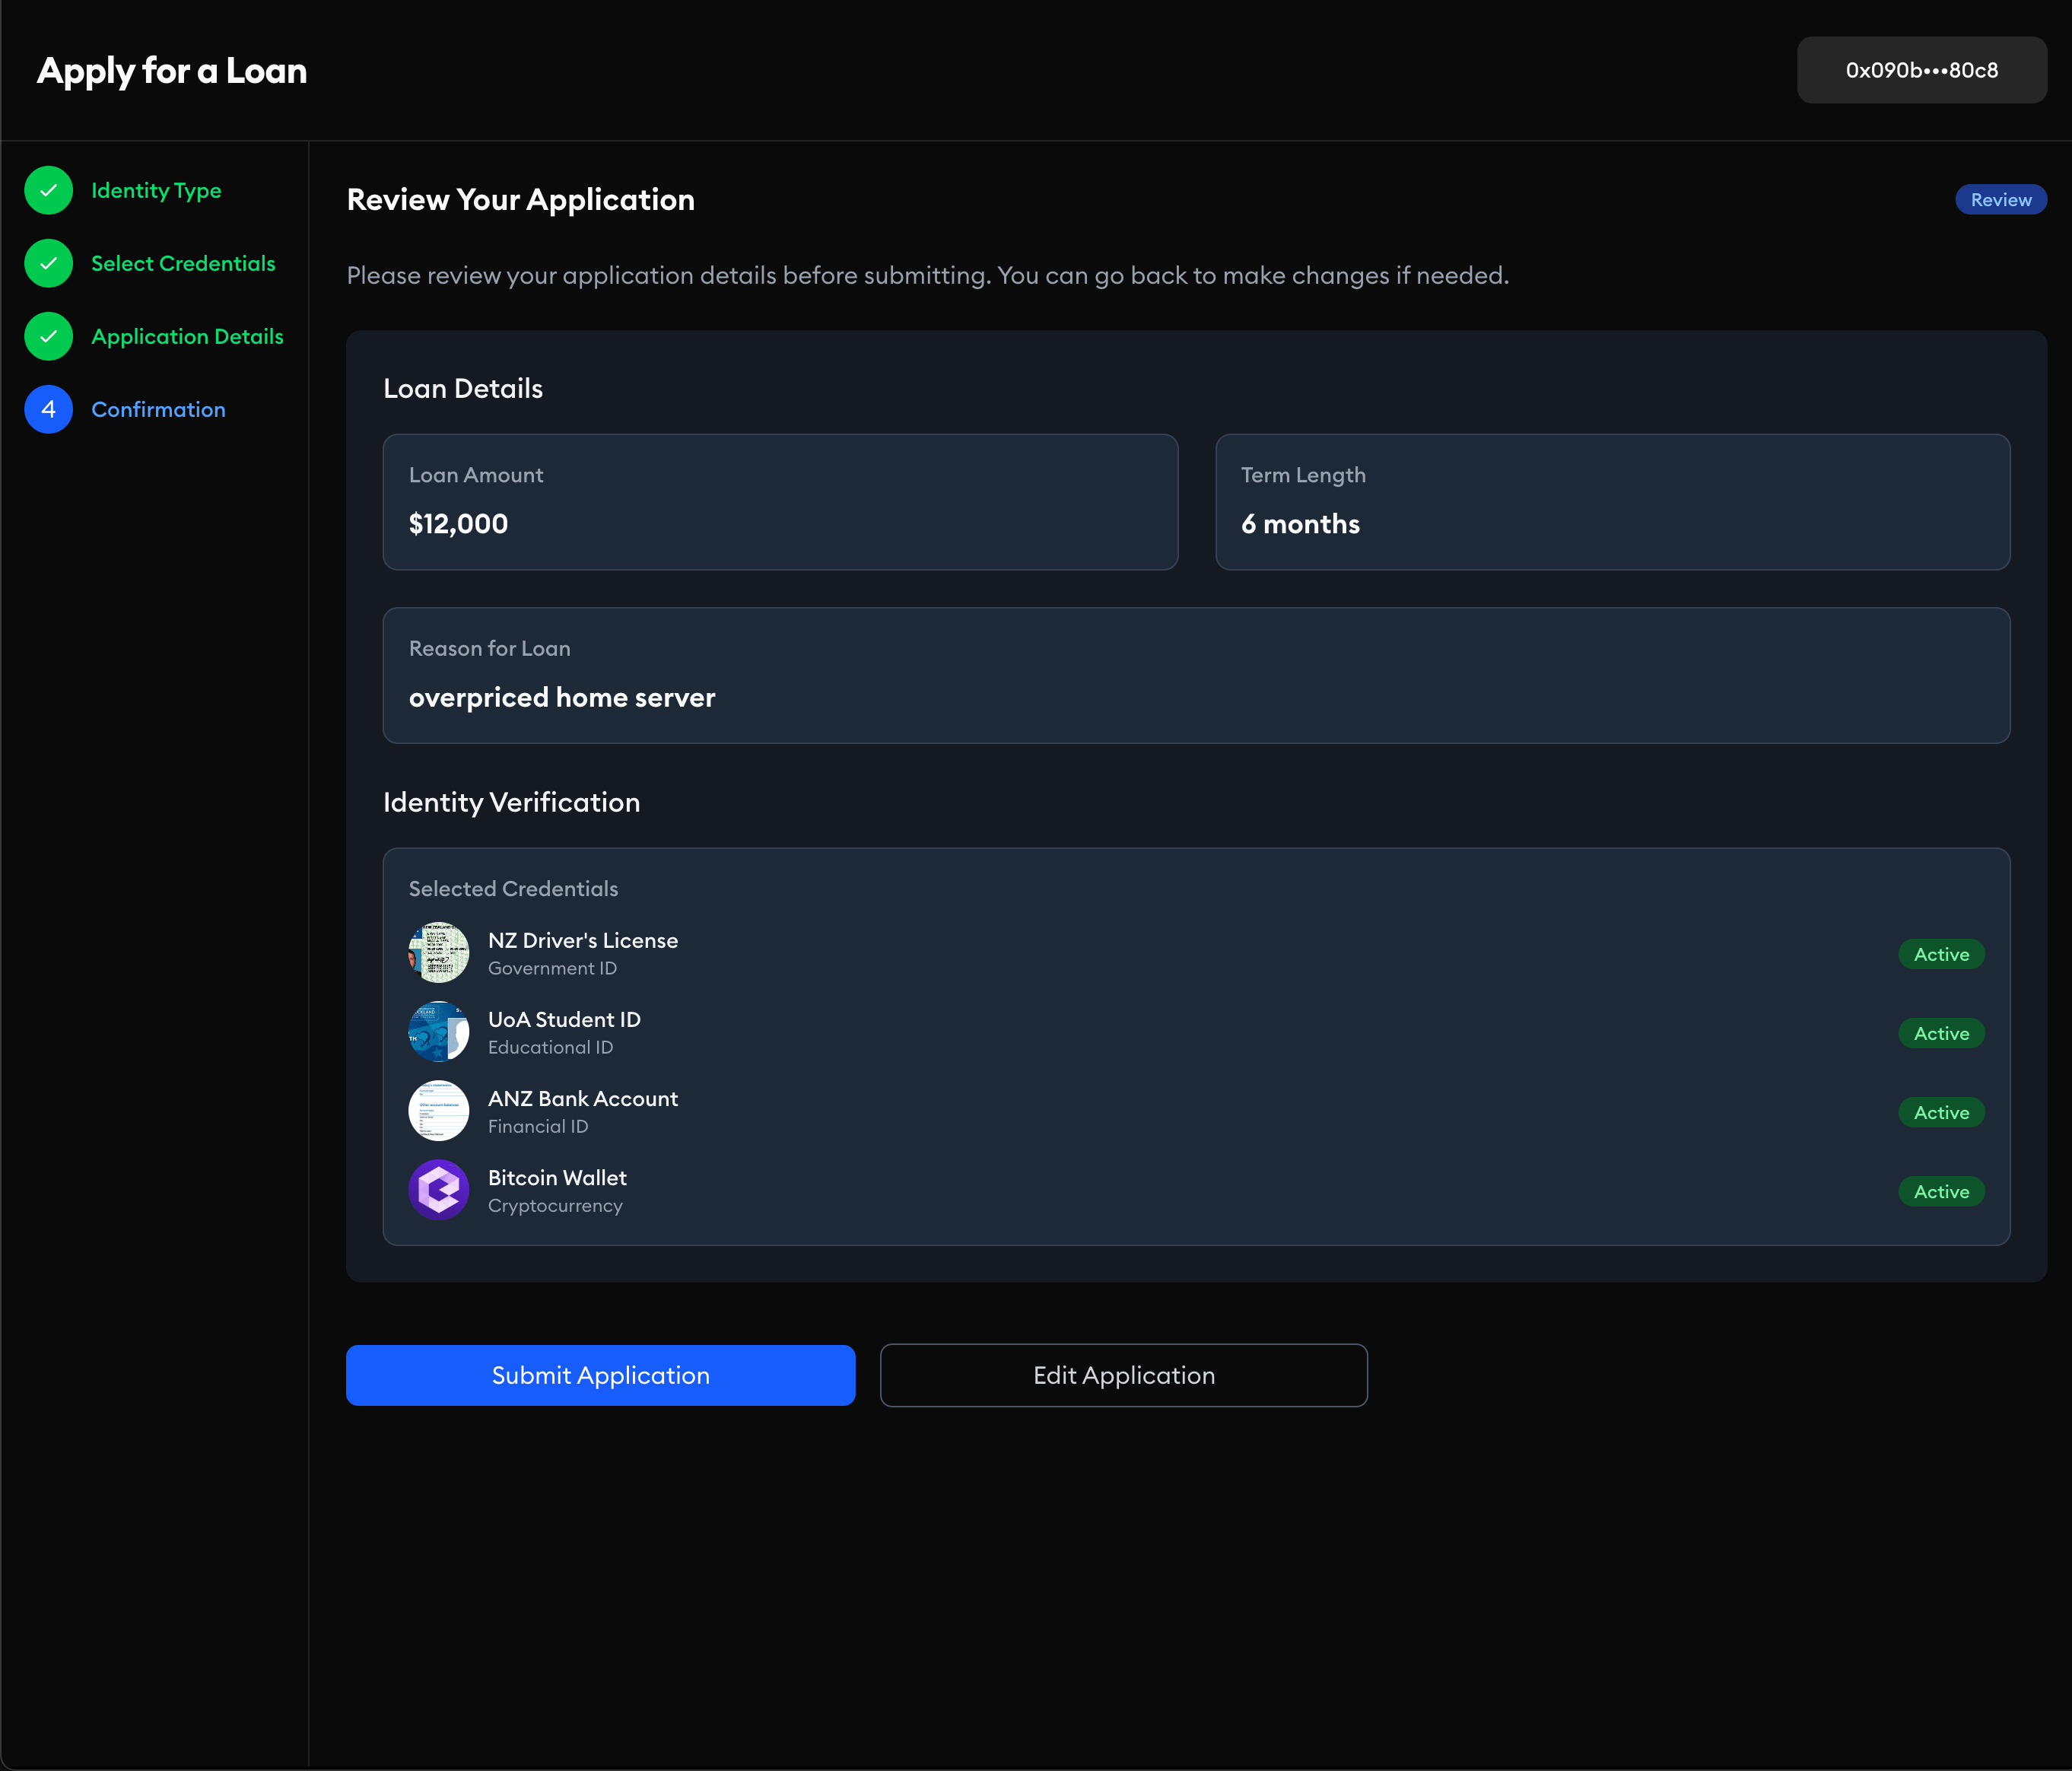This screenshot has height=1771, width=2072.
Task: Click the Identity Type green checkmark icon
Action: (48, 190)
